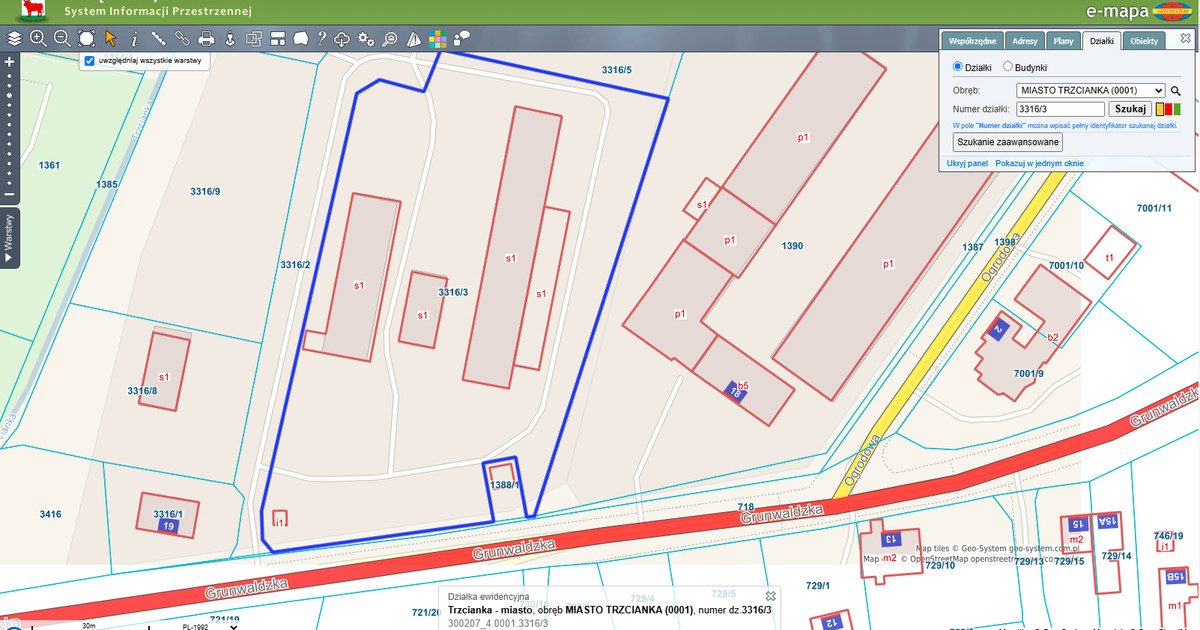1200x630 pixels.
Task: Select the object information 'i' tool
Action: [134, 39]
